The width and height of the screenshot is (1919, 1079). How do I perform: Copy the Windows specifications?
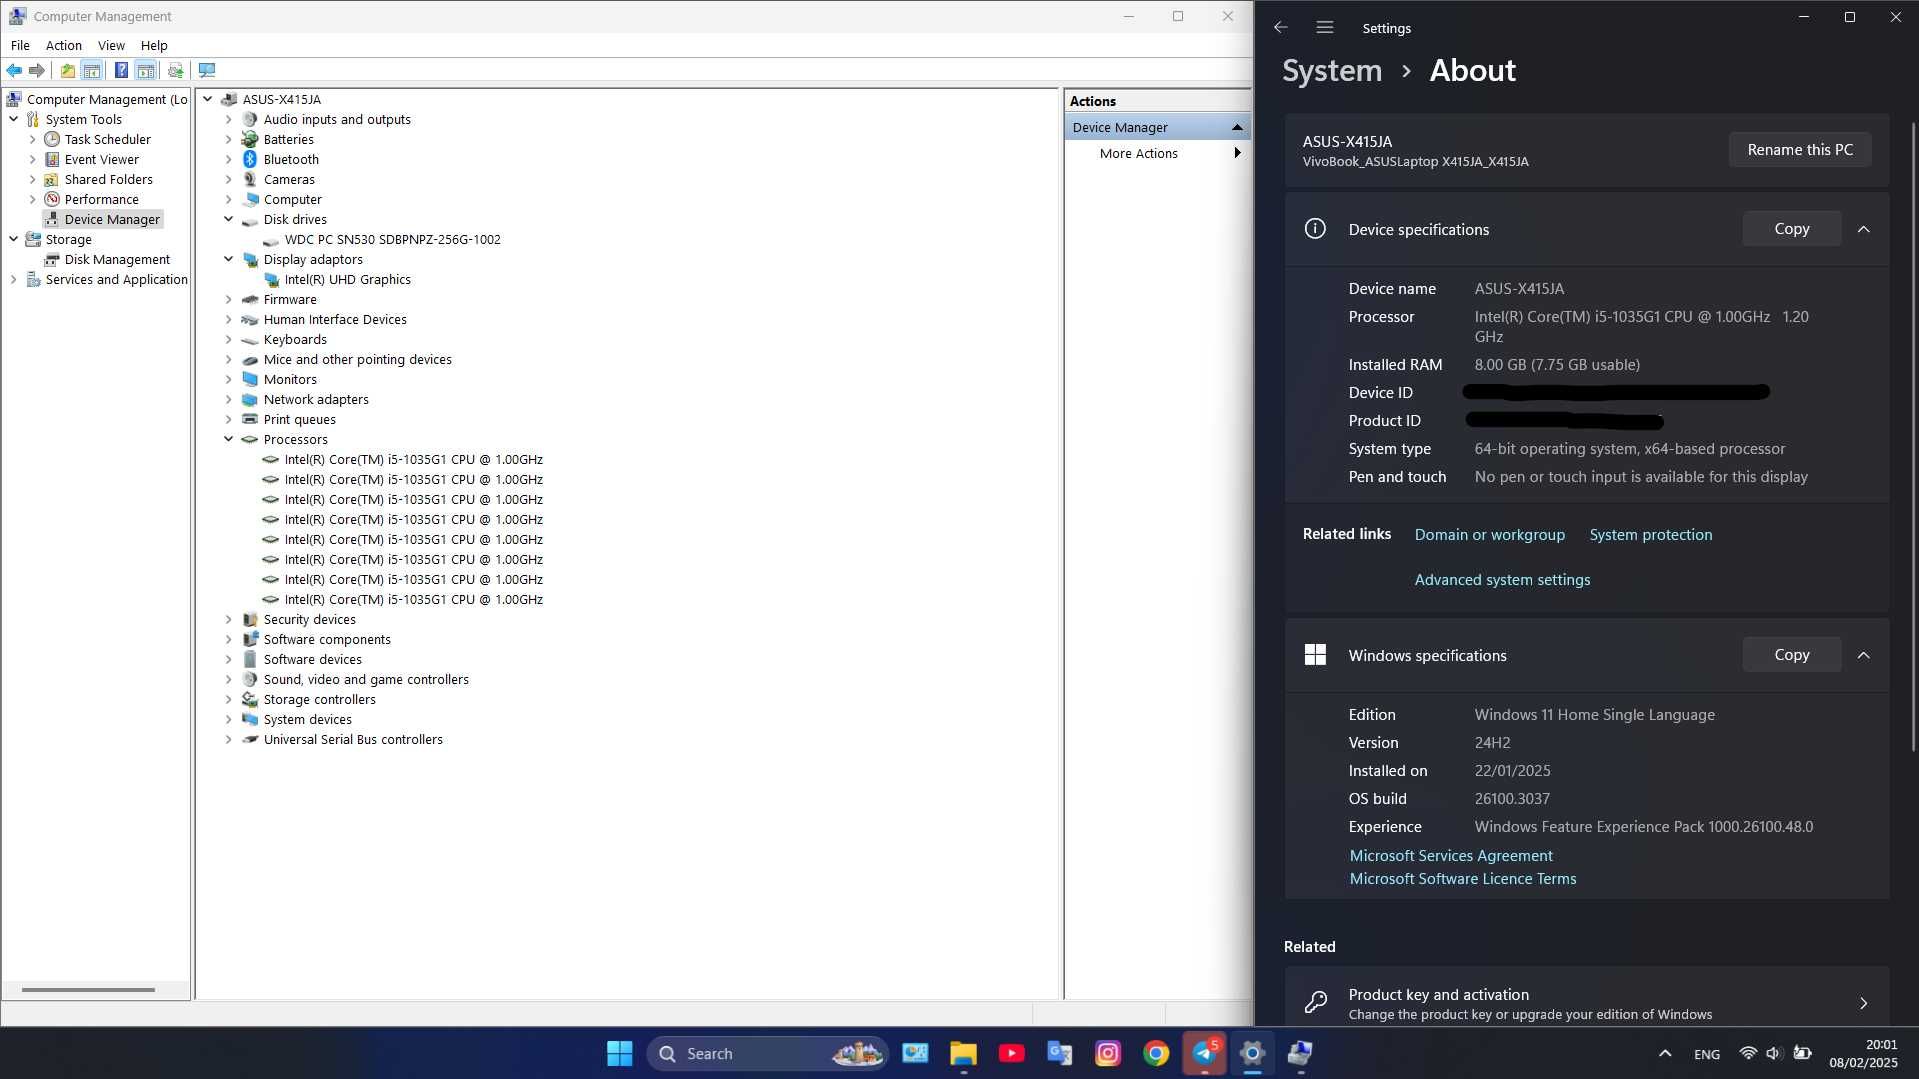click(x=1791, y=655)
